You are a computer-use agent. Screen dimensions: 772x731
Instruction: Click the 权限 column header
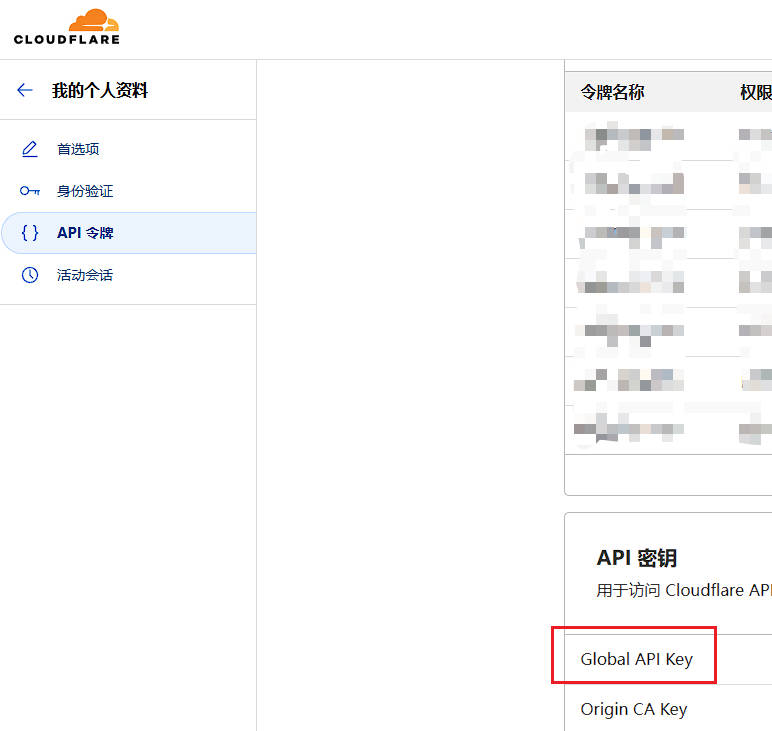(x=755, y=92)
